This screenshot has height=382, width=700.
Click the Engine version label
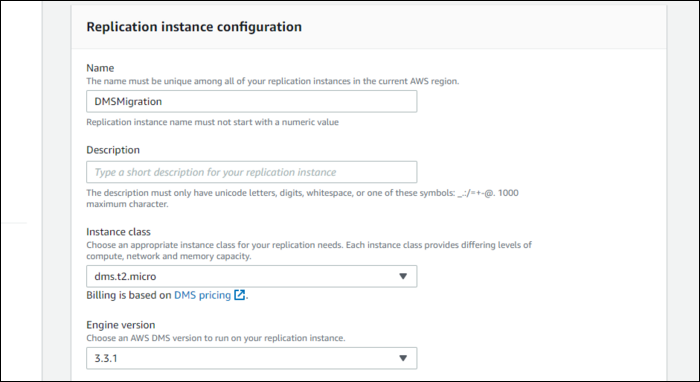[121, 325]
